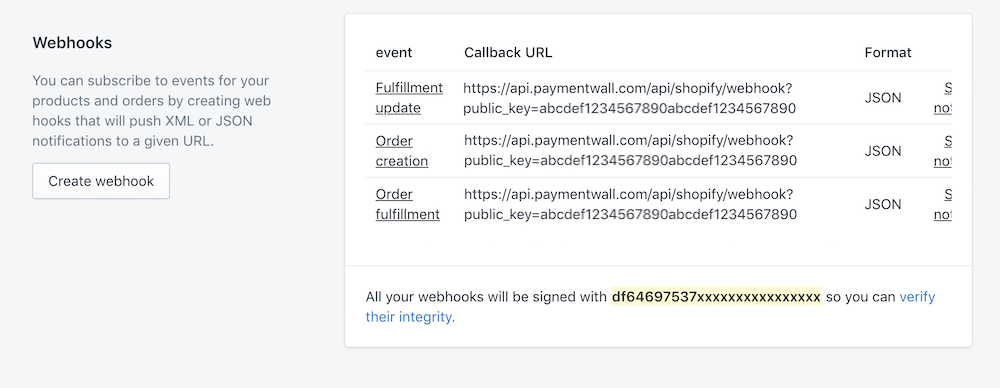The height and width of the screenshot is (388, 1000).
Task: Click the Create webhook button
Action: coord(101,181)
